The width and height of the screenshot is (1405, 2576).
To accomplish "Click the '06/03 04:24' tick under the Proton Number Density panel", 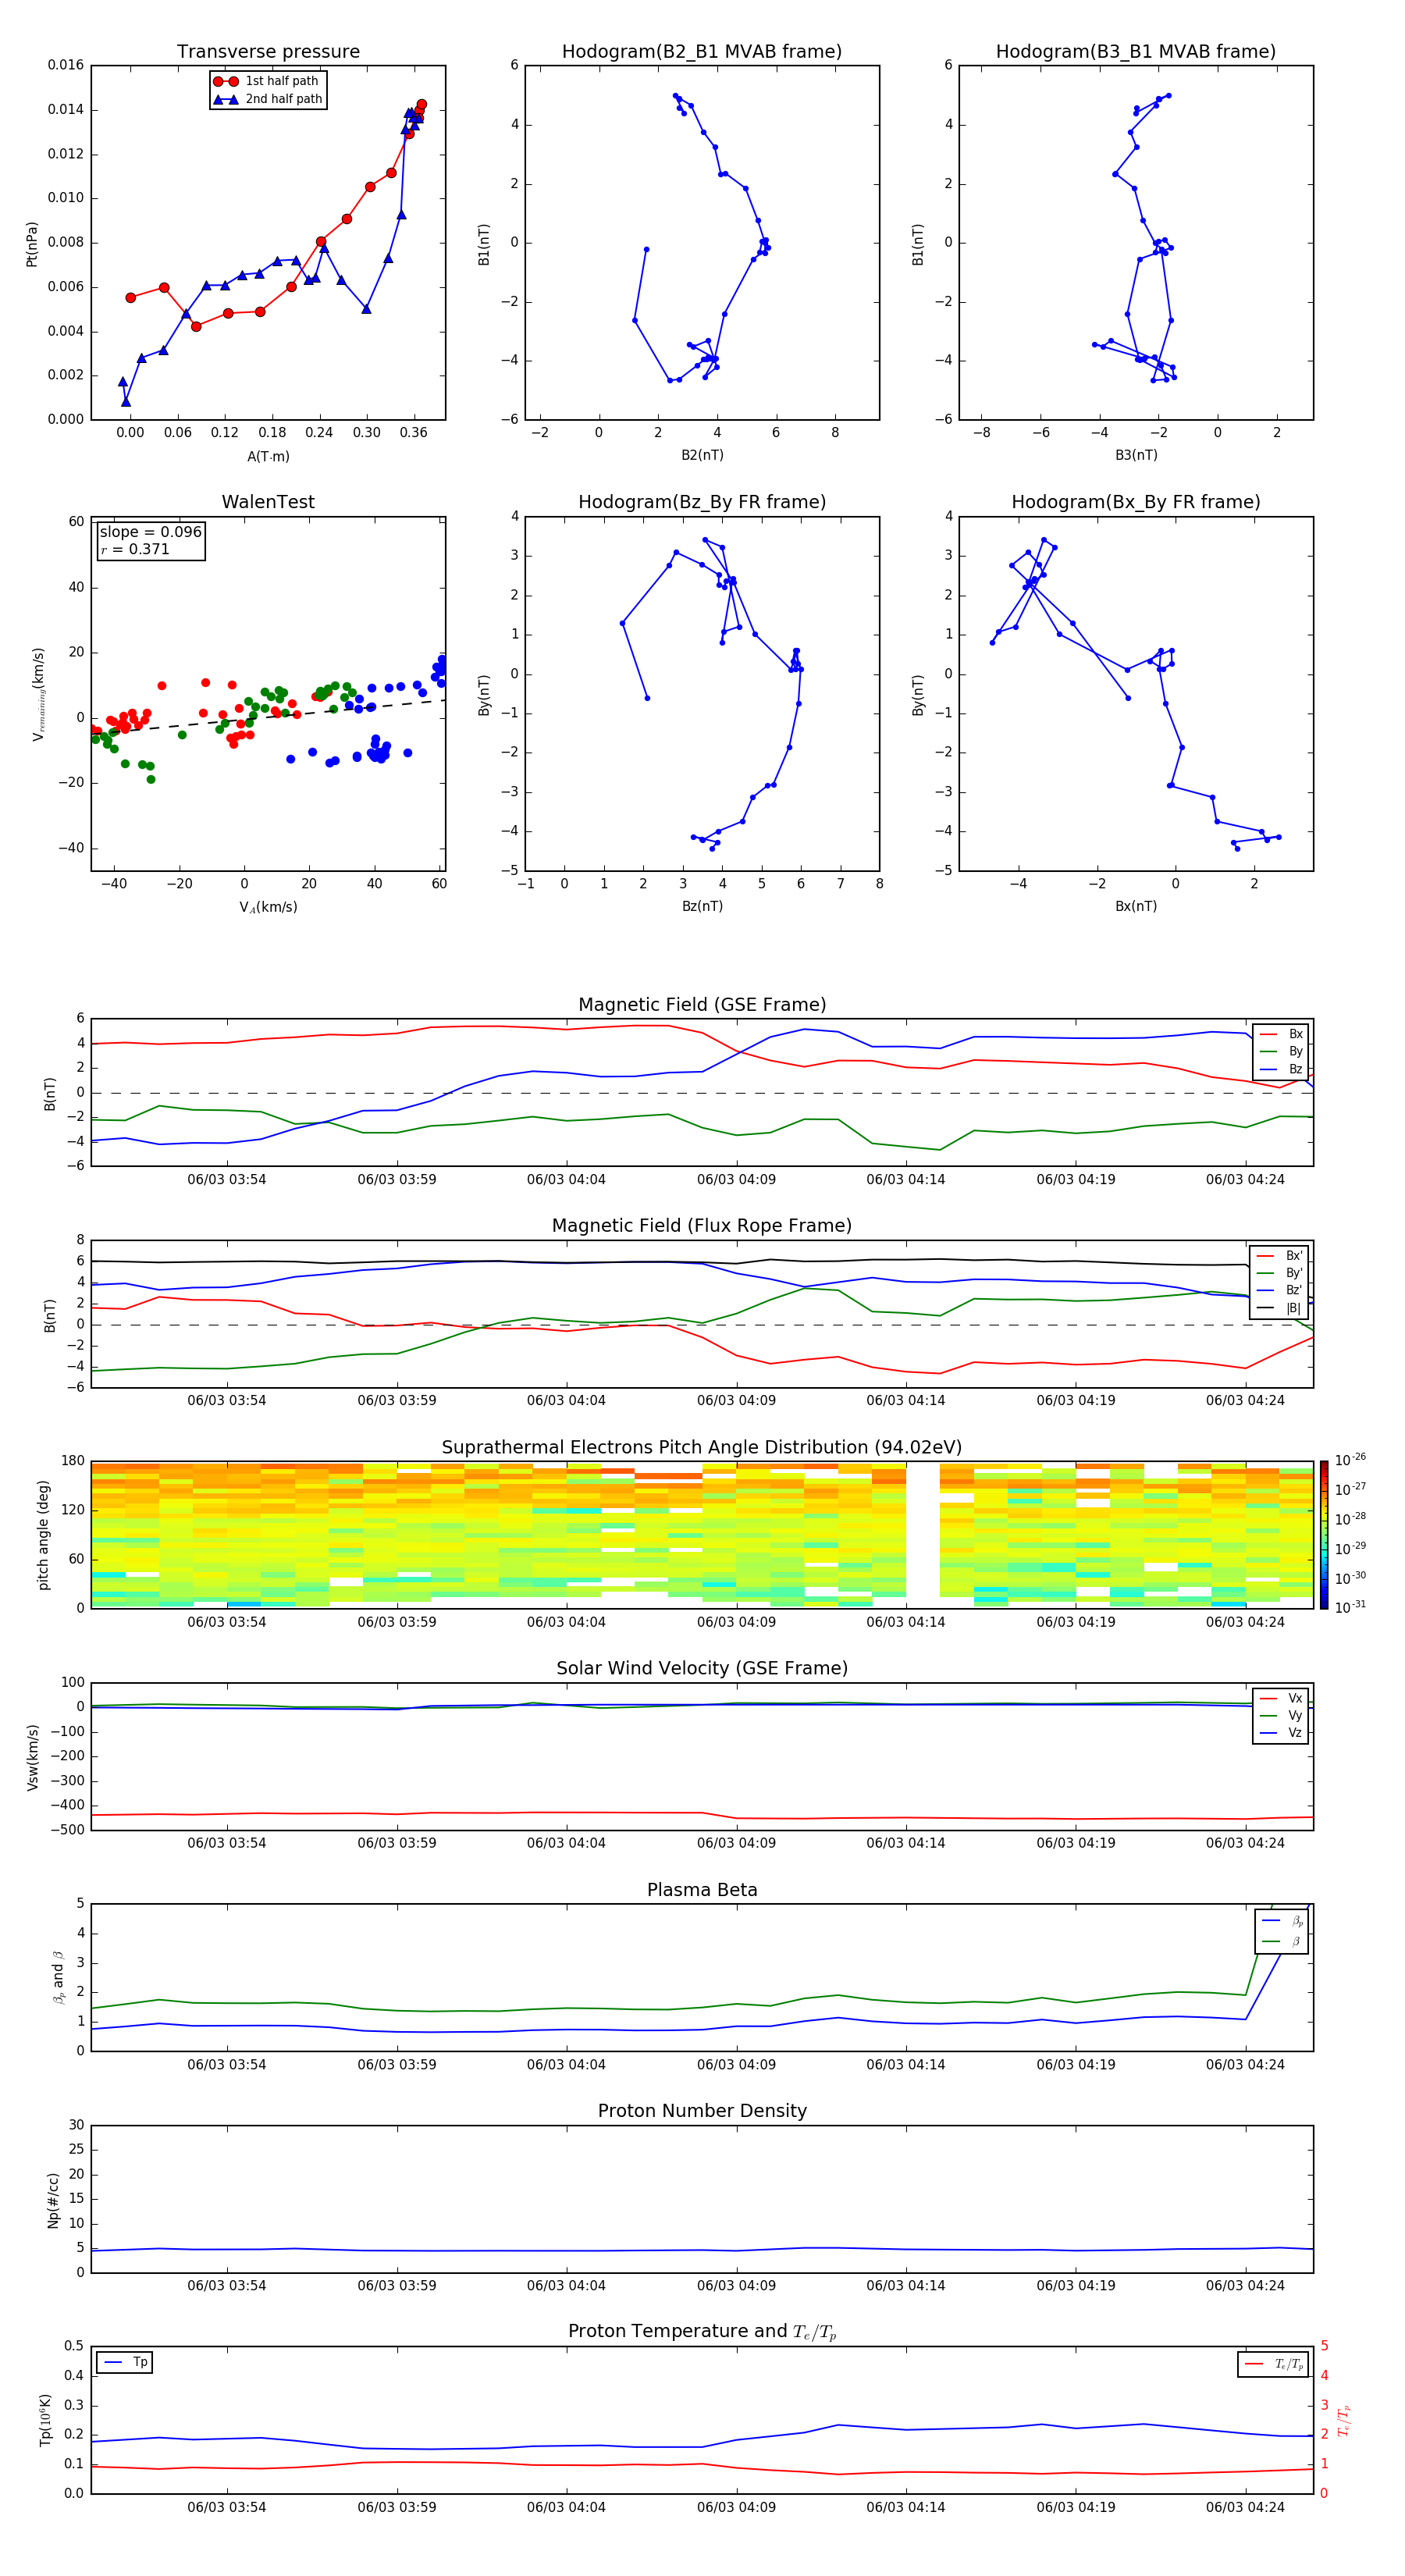I will (1245, 2285).
